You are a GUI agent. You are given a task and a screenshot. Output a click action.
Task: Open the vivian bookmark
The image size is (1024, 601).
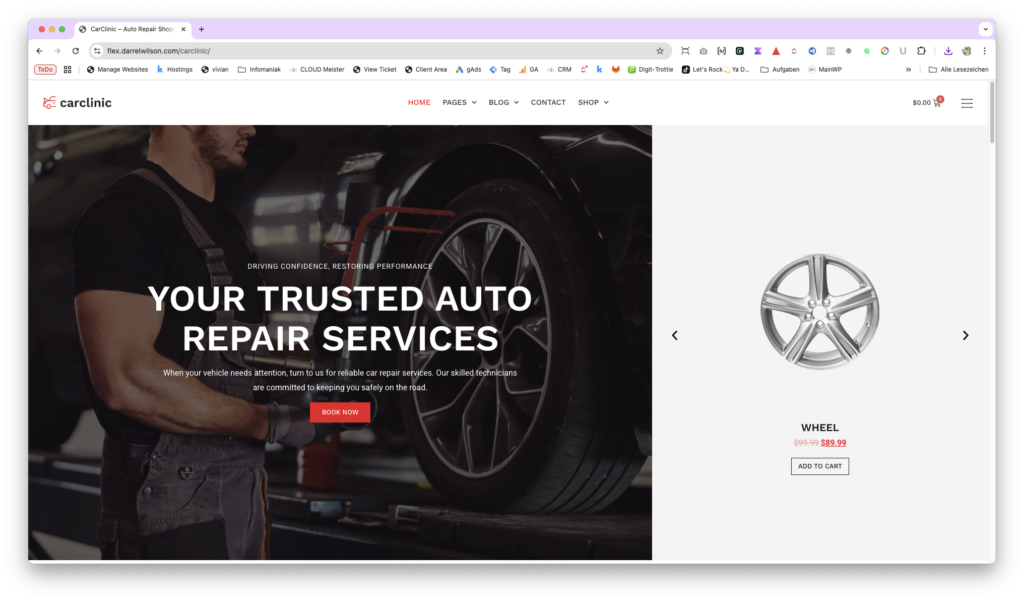tap(215, 69)
